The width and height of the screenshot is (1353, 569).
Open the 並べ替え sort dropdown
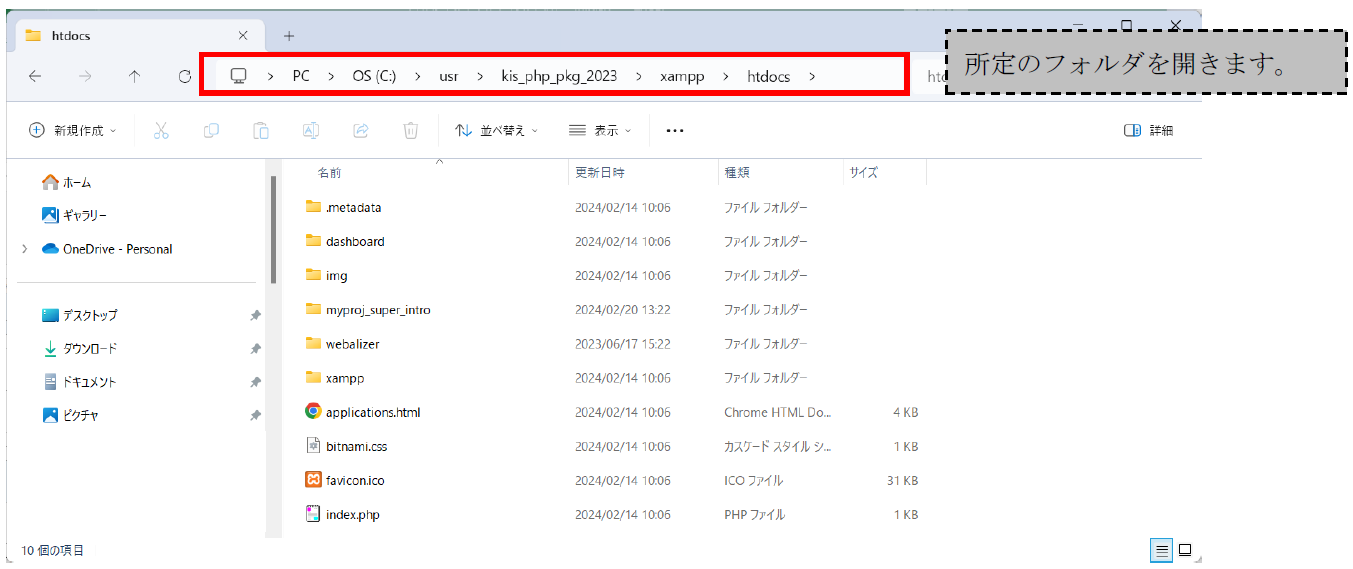[497, 130]
